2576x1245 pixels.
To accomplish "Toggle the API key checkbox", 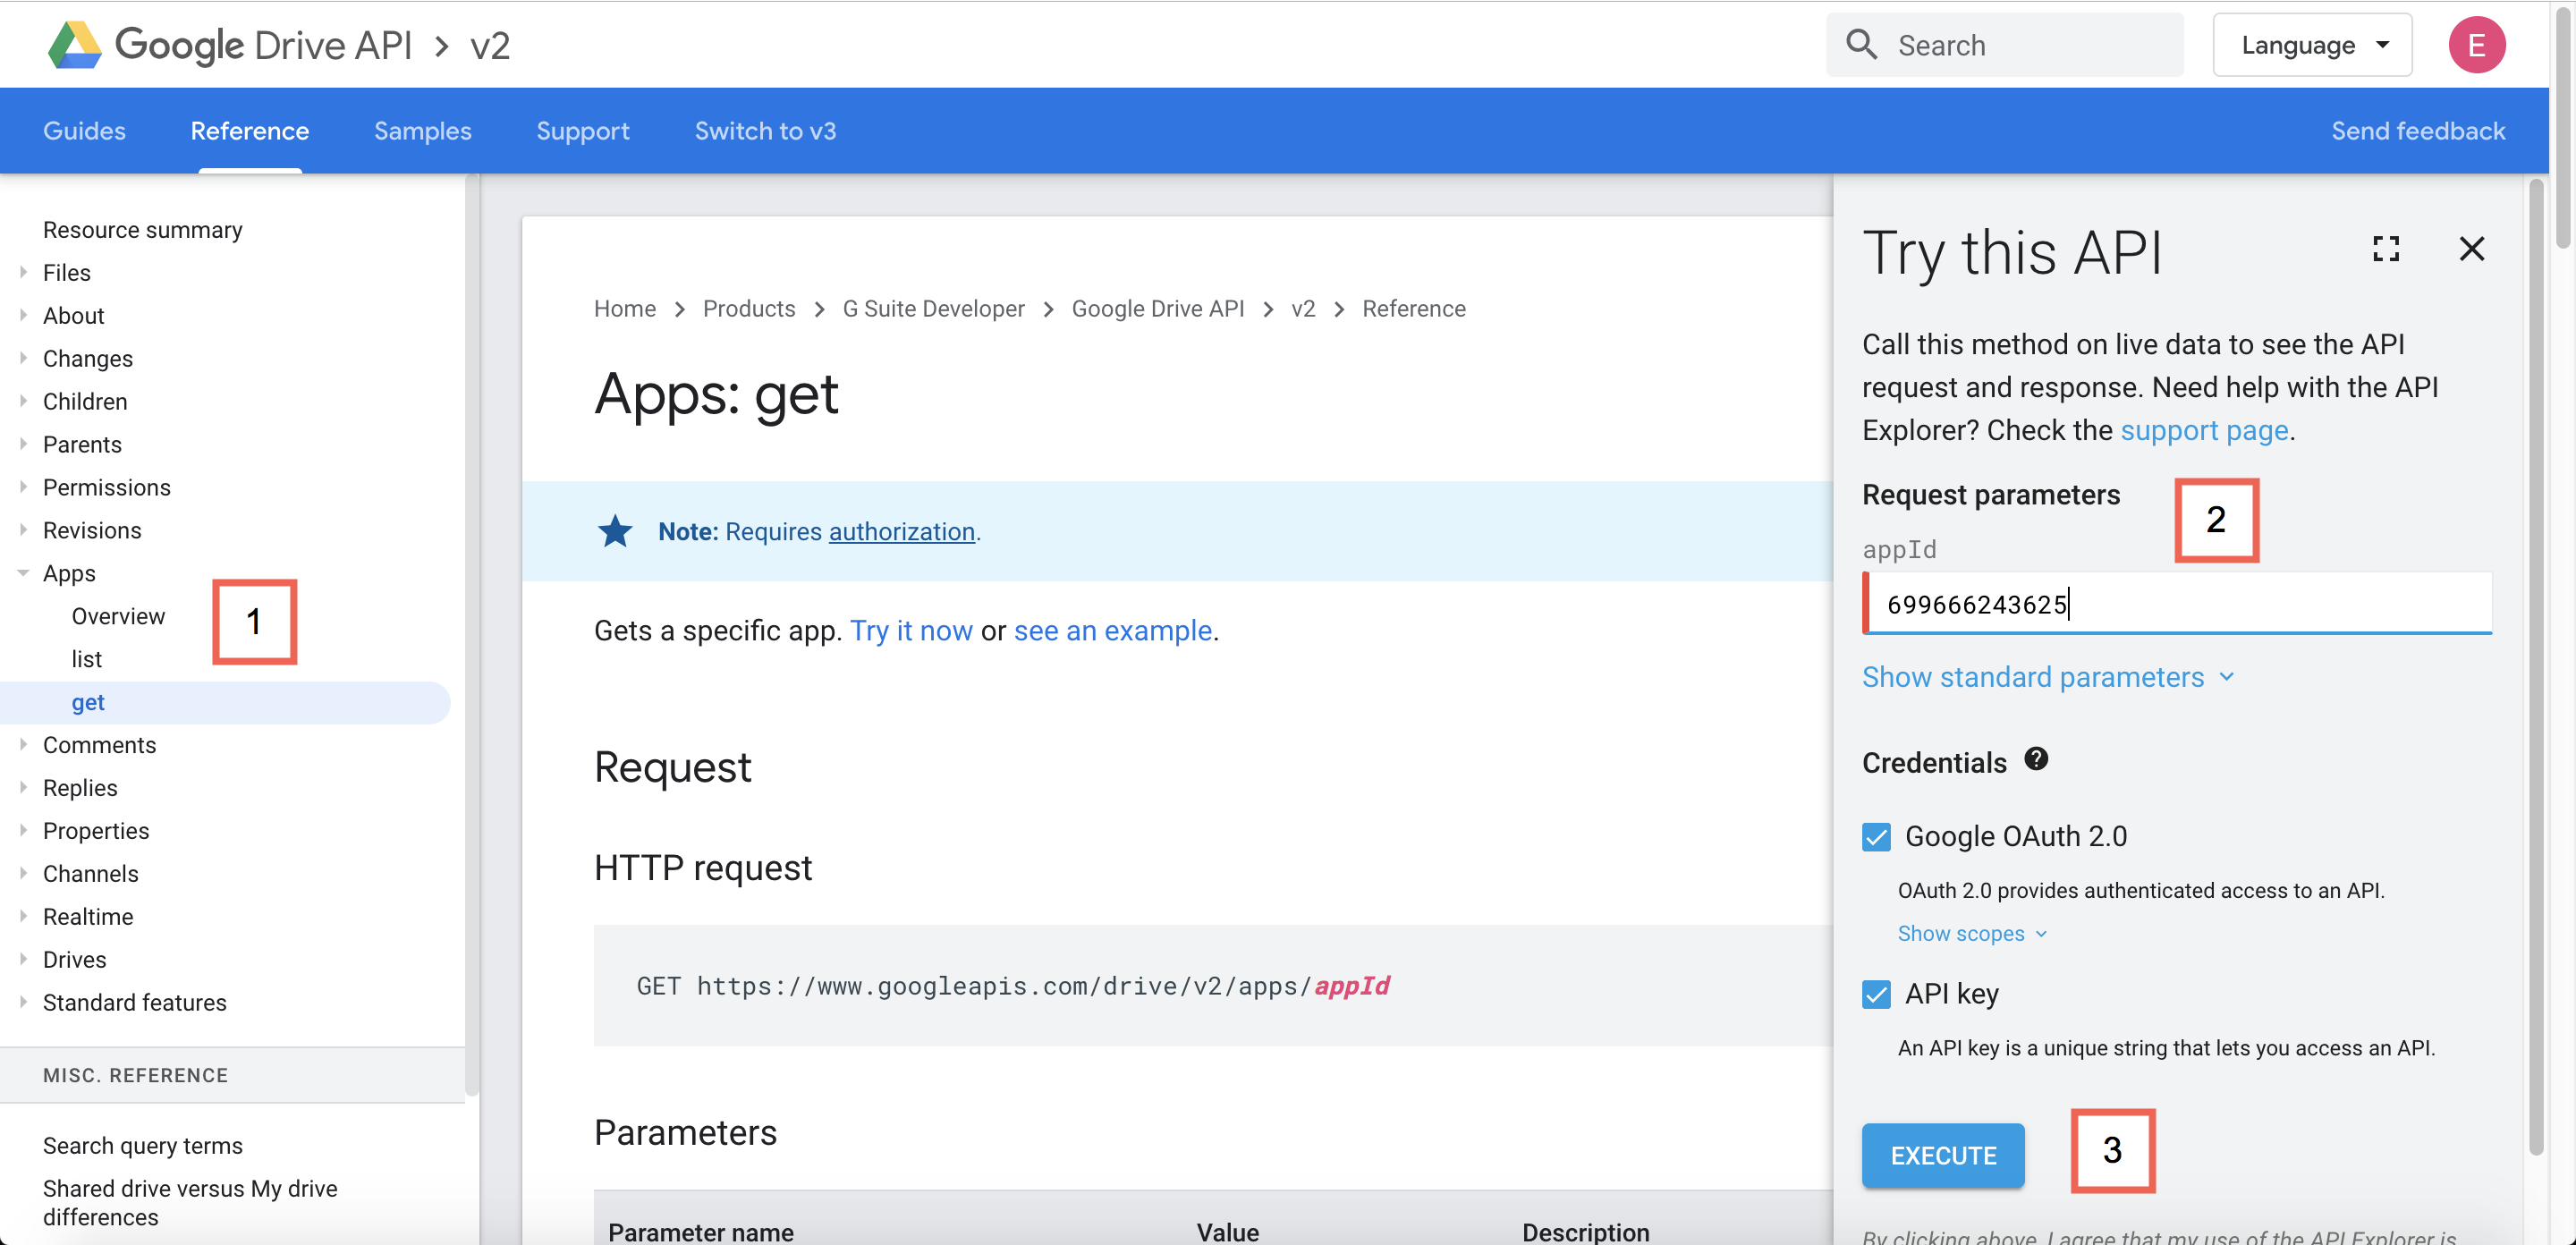I will [x=1876, y=995].
